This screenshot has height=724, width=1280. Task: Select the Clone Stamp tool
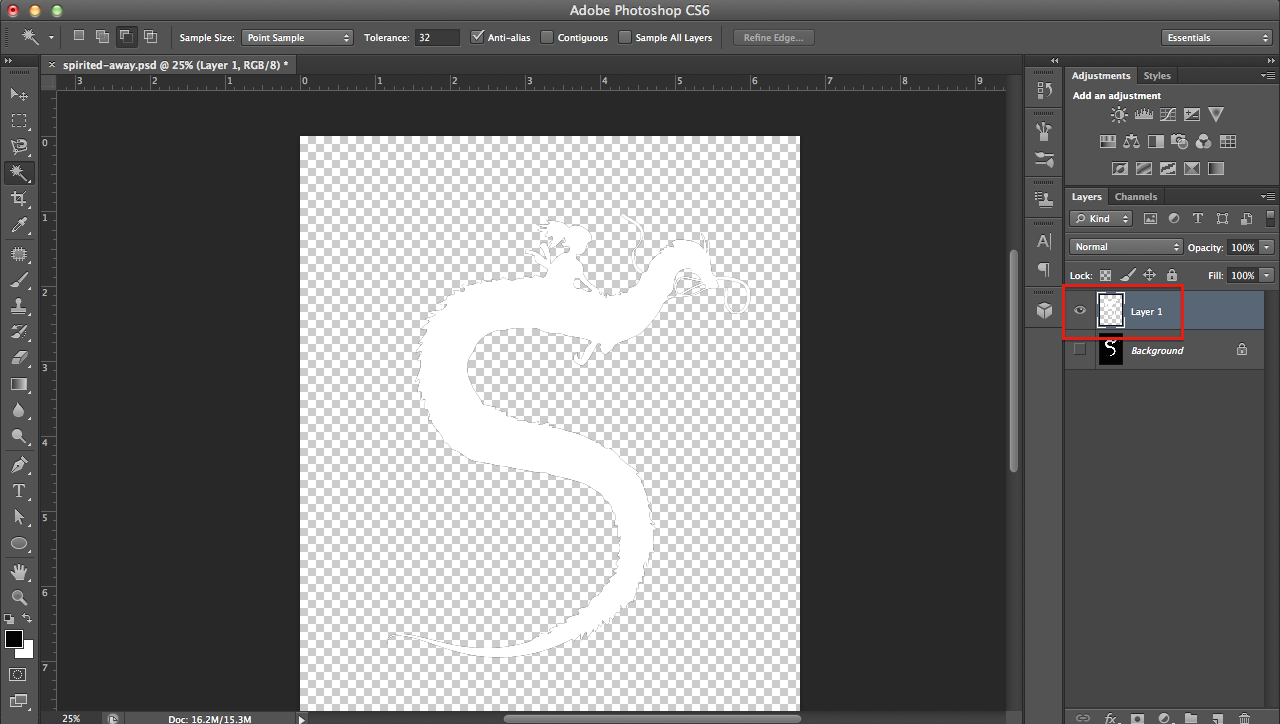coord(19,306)
